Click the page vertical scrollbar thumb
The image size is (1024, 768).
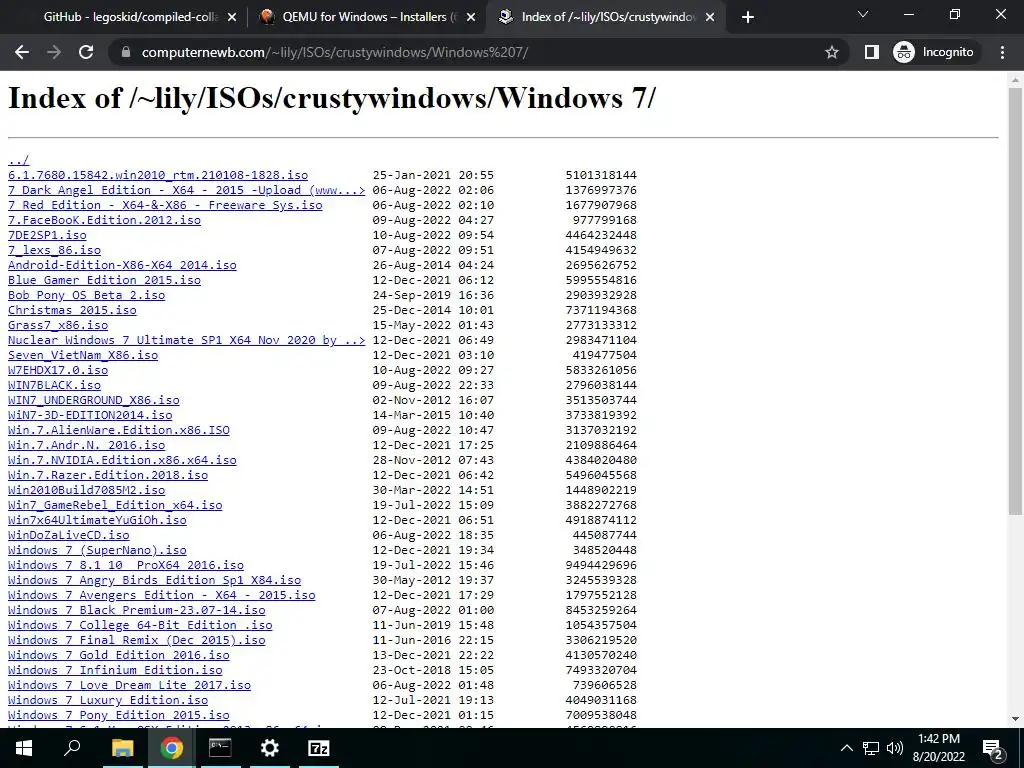(x=1015, y=300)
